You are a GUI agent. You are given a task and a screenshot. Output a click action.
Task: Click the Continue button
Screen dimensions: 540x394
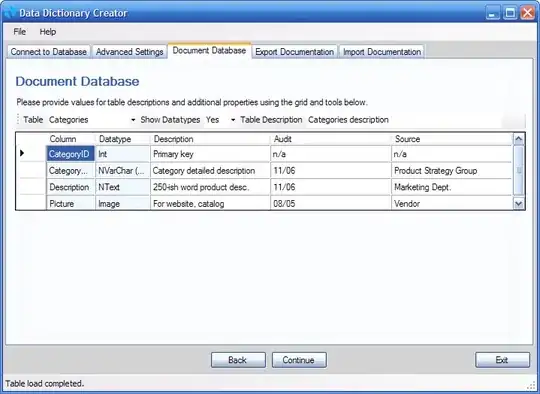click(x=299, y=360)
